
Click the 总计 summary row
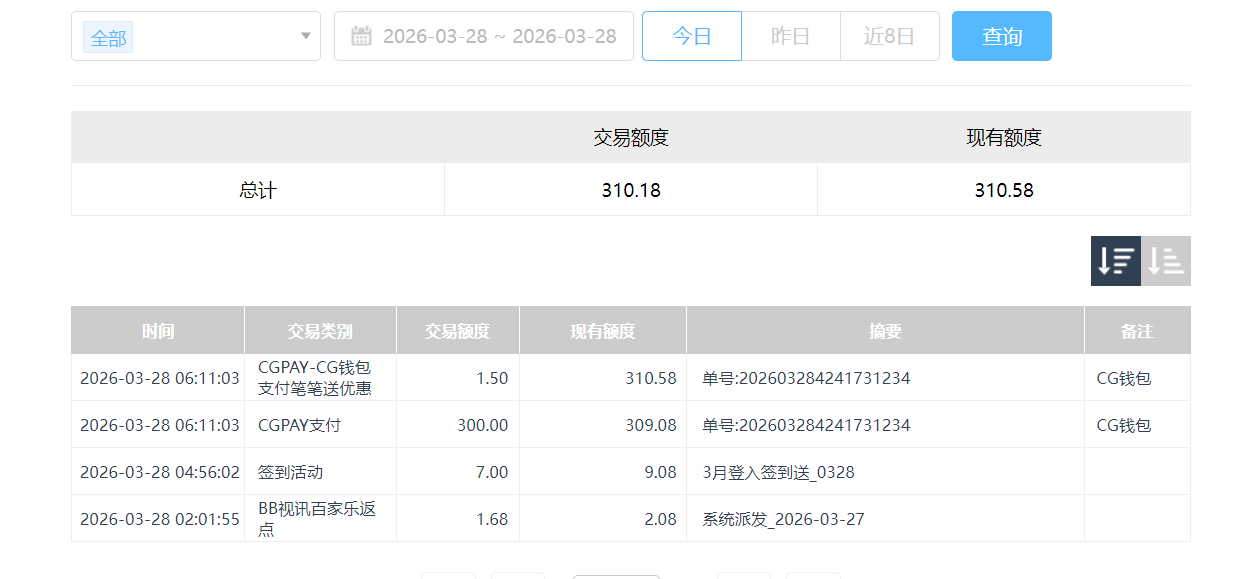[x=257, y=190]
